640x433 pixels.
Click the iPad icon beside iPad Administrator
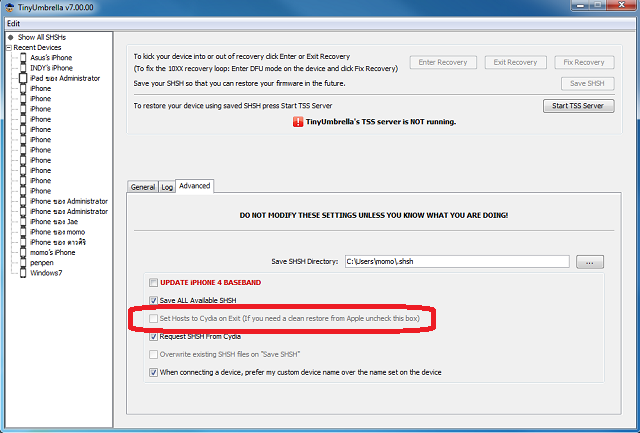[x=23, y=78]
